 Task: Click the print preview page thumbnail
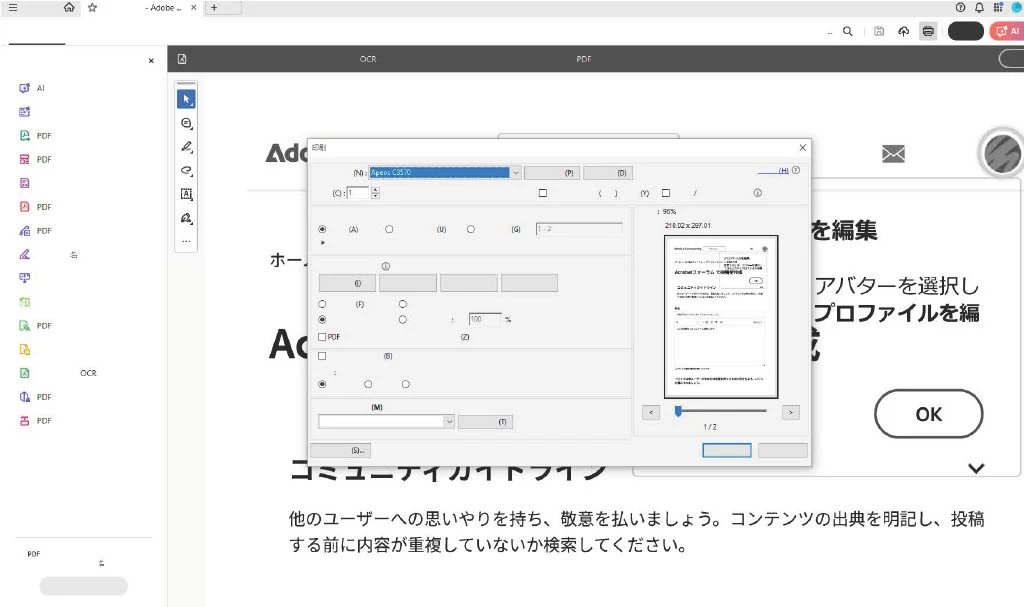point(721,316)
